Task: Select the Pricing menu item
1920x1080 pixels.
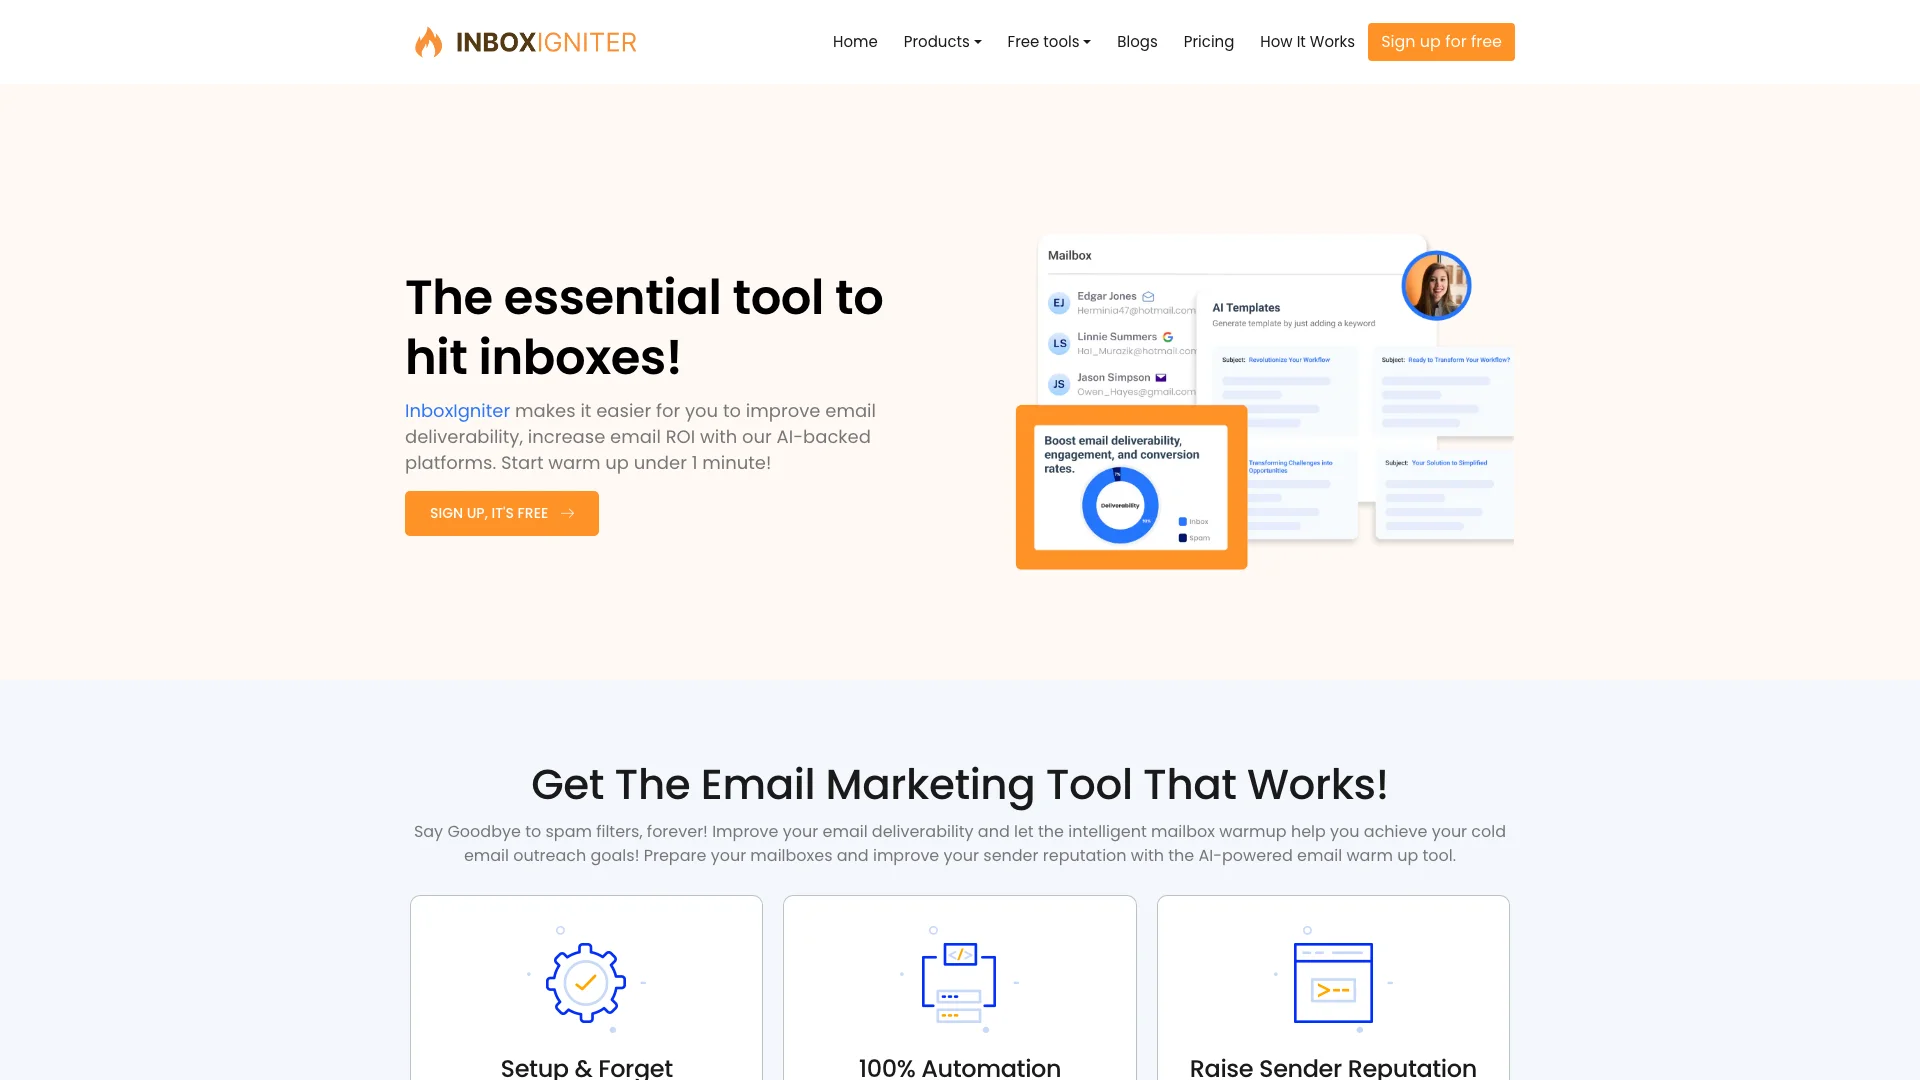Action: coord(1208,41)
